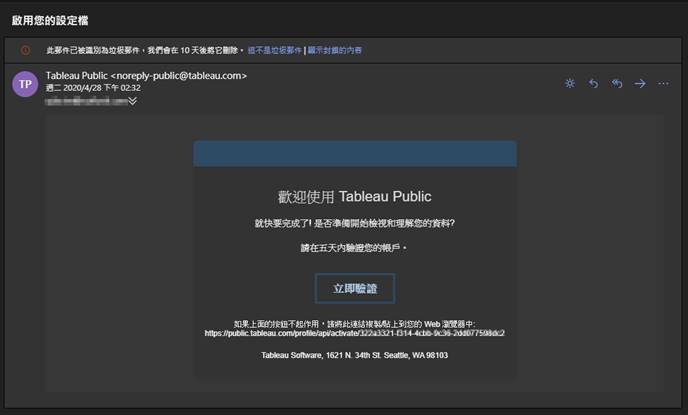Viewport: 688px width, 415px height.
Task: Click the blurred recipient address
Action: pyautogui.click(x=86, y=101)
